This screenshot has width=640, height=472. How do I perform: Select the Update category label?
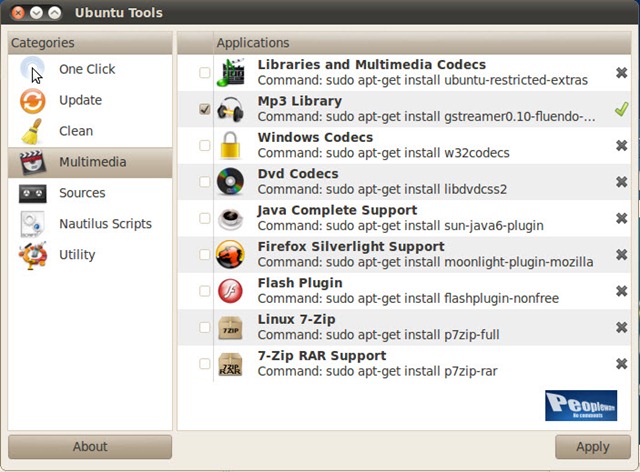[80, 100]
